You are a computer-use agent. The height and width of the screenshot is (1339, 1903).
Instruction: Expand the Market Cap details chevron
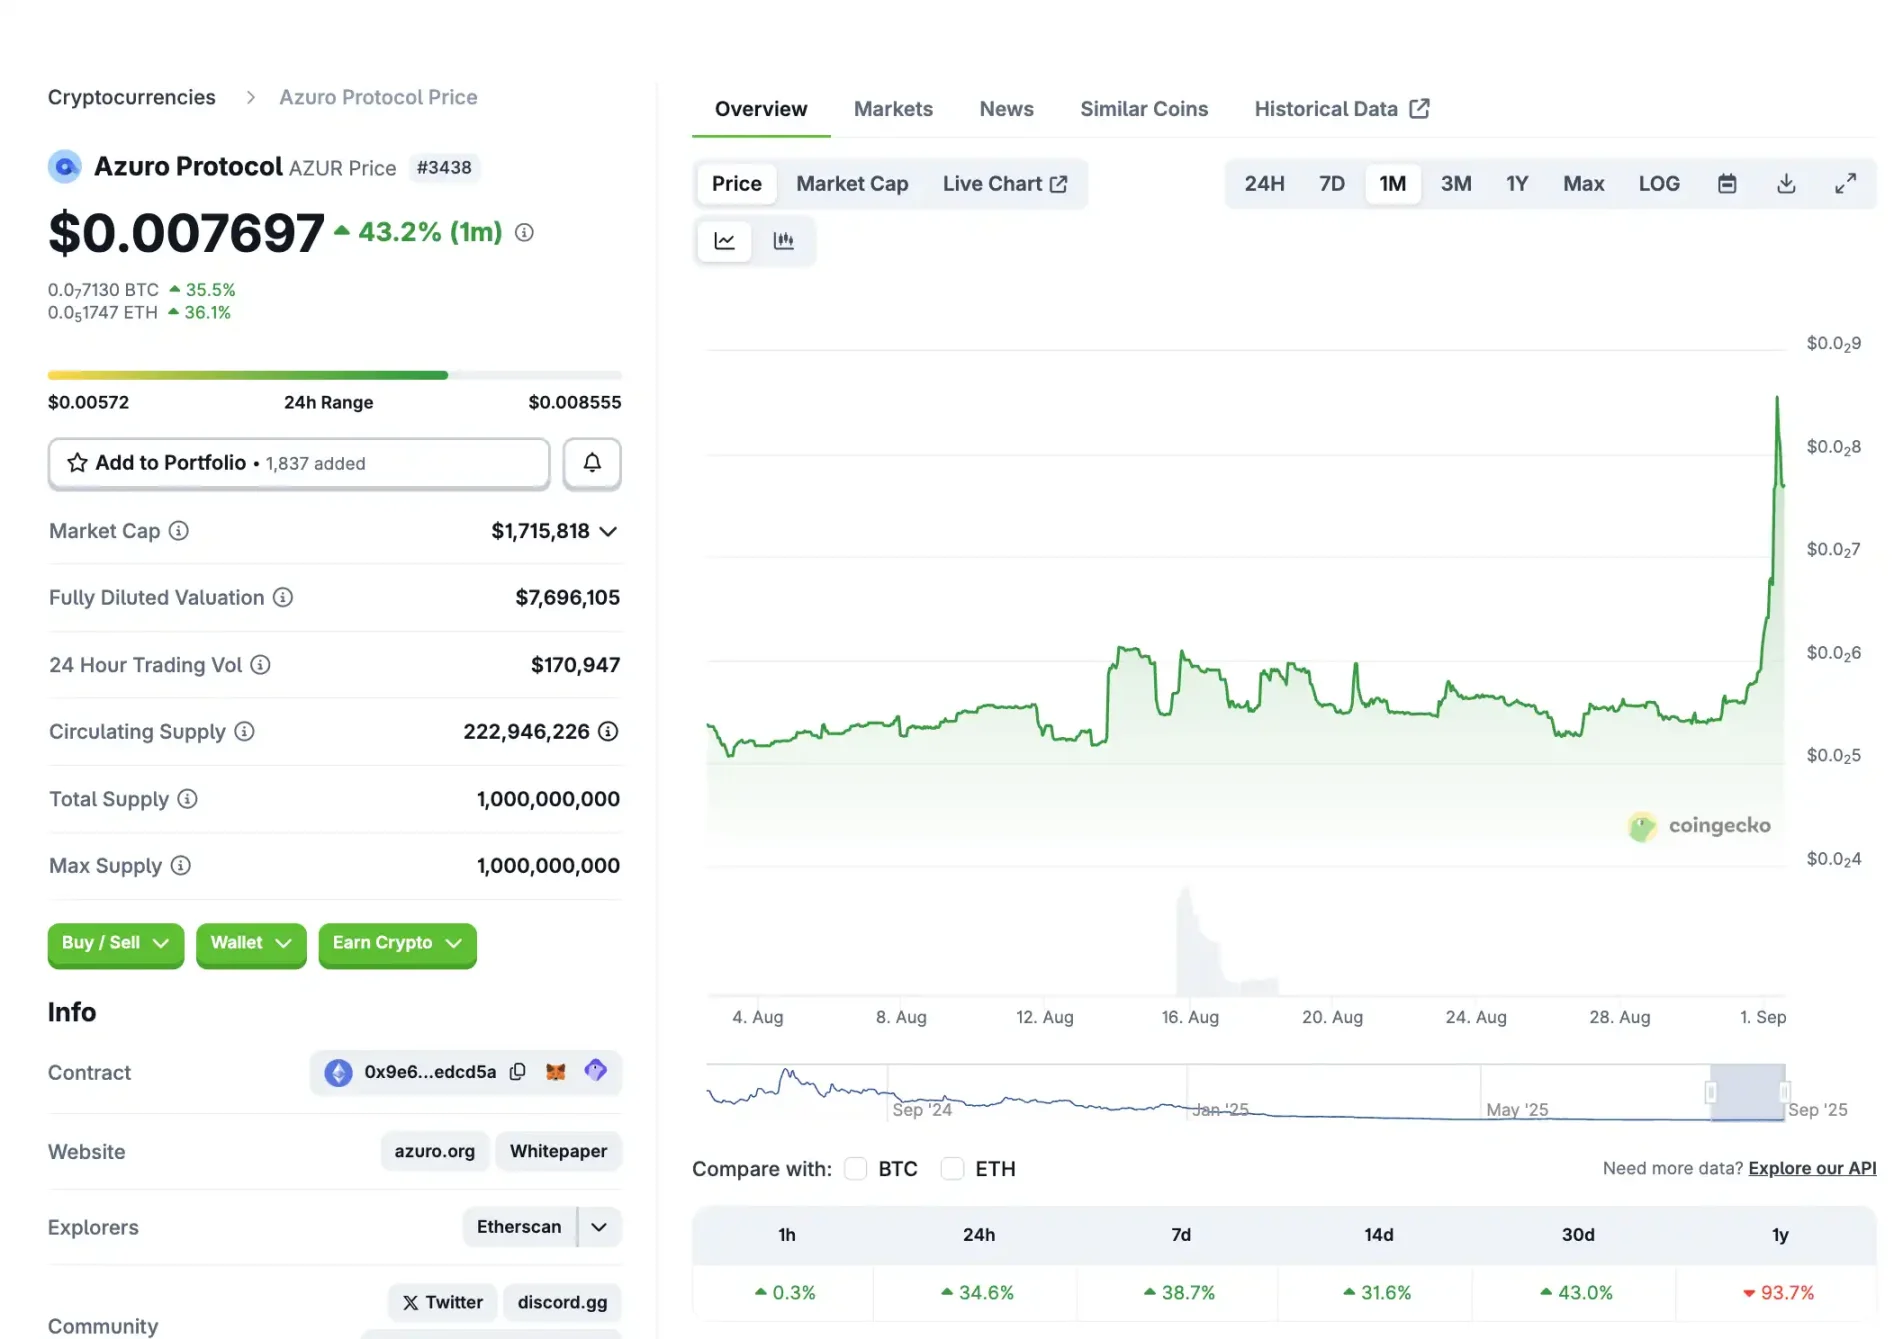point(609,531)
